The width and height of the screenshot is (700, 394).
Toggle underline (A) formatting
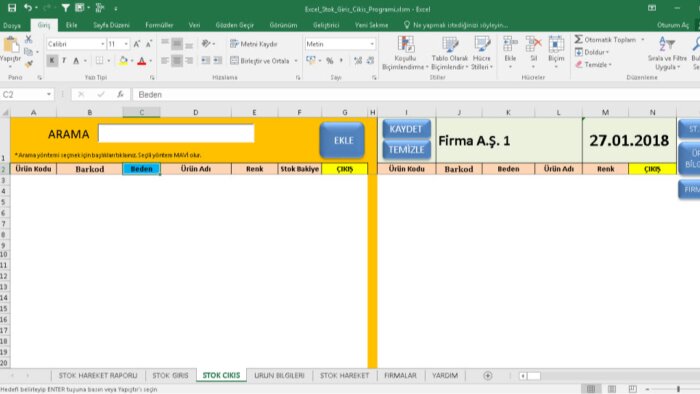(x=76, y=61)
